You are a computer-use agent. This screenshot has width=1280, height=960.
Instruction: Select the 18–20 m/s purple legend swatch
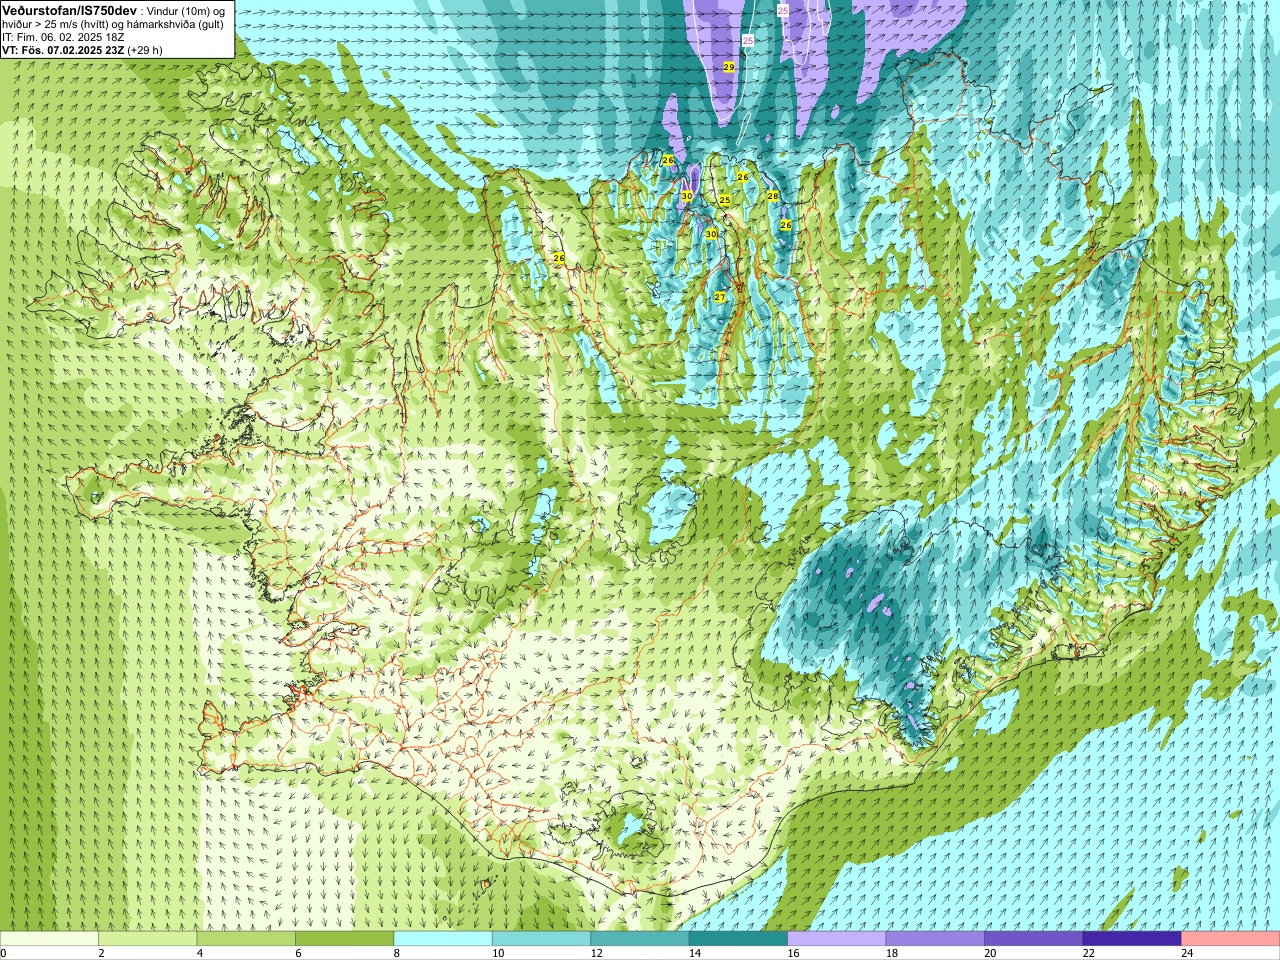(x=935, y=939)
